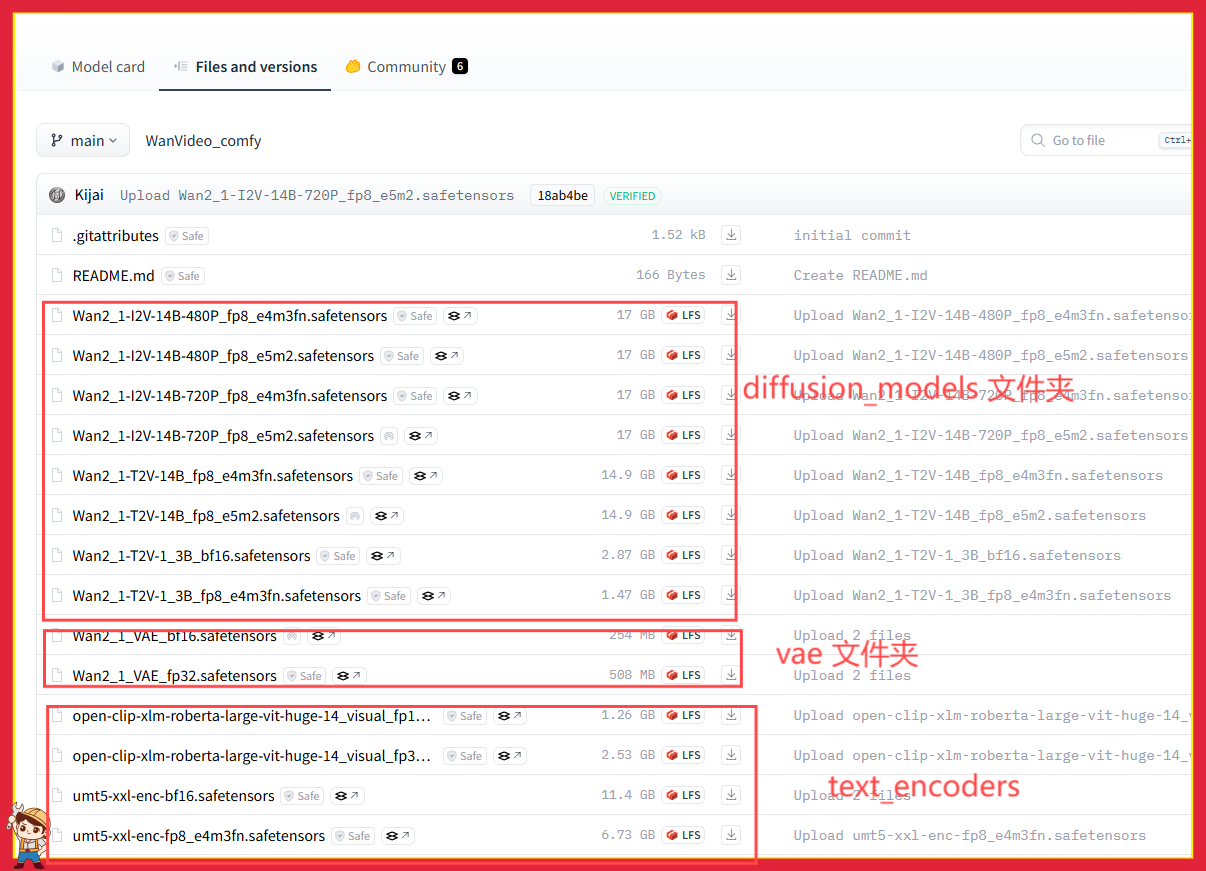Screen dimensions: 1206x871
Task: Download Wan2_1-T2V-14B_fp8_e4m3fn.safetensors
Action: click(731, 475)
